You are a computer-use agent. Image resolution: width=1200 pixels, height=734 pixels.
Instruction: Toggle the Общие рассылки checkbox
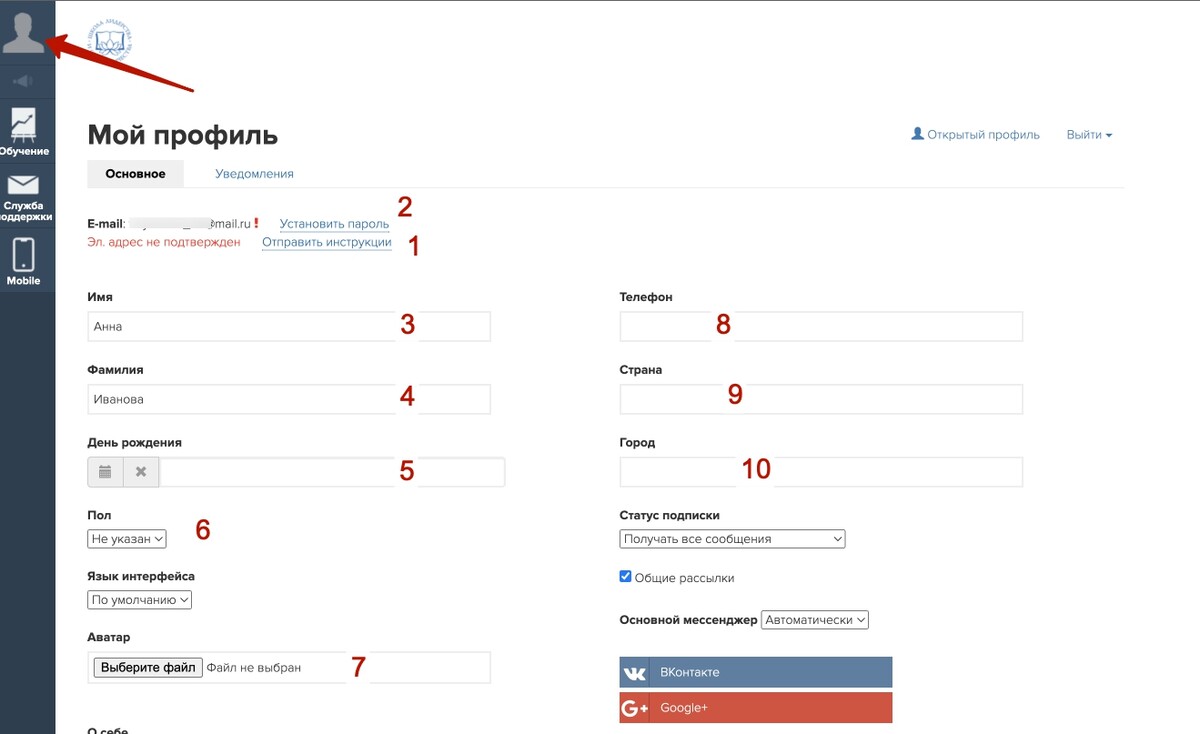tap(626, 577)
